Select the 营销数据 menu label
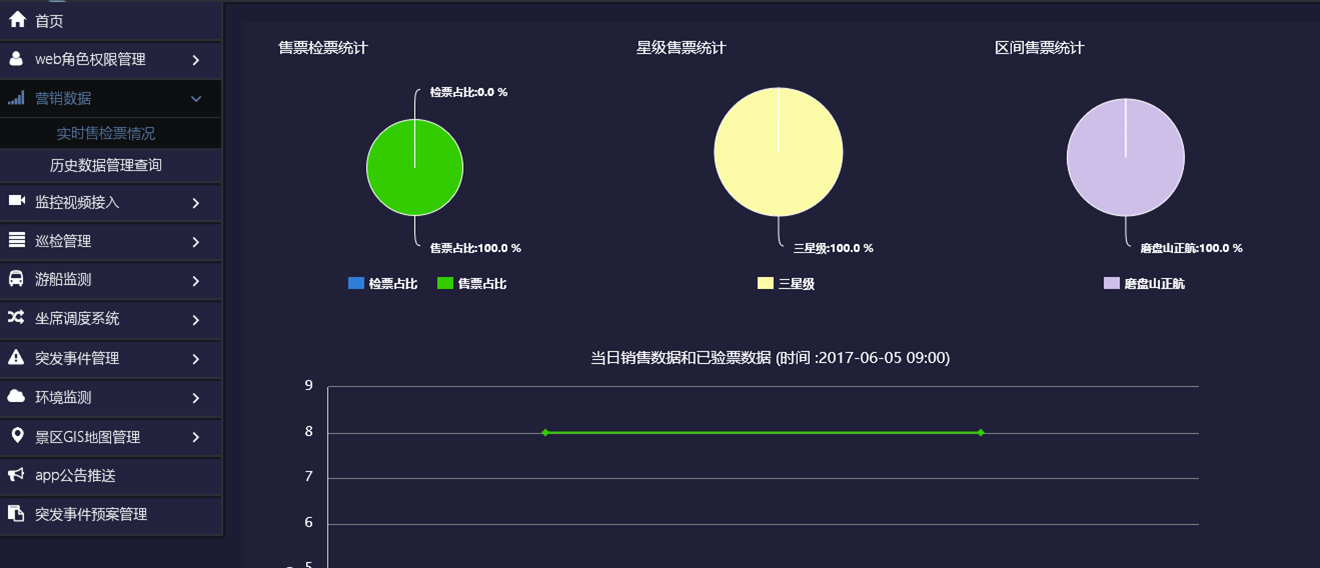This screenshot has height=568, width=1320. pos(63,98)
